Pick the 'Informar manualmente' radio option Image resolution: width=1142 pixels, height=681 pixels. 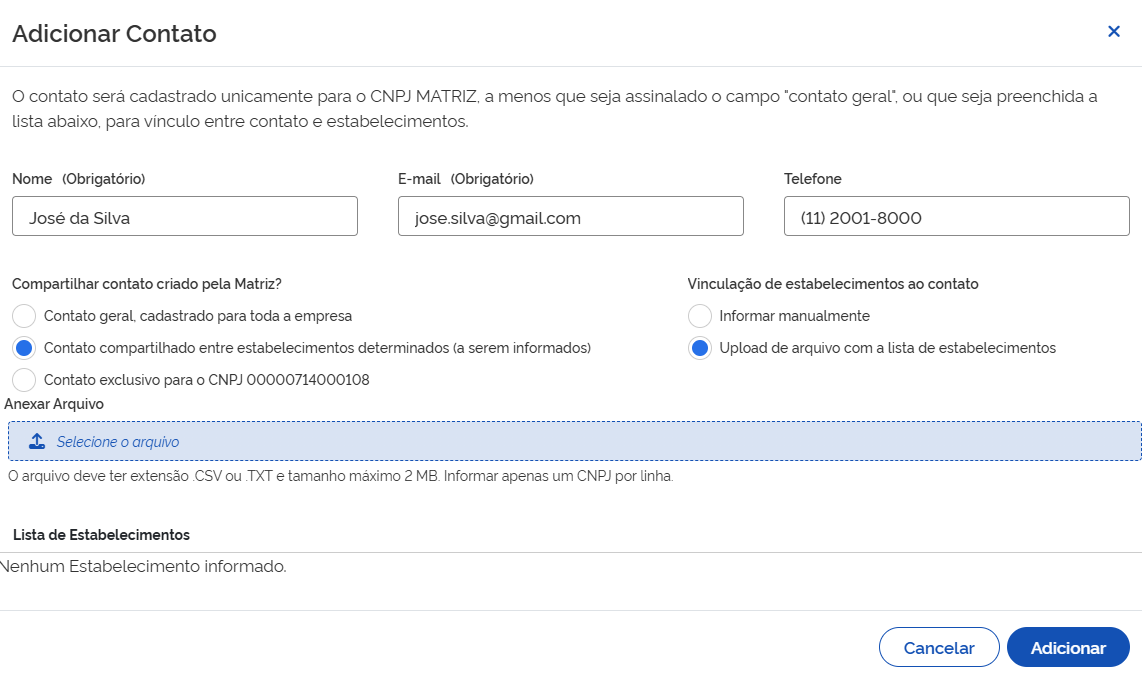click(x=700, y=316)
